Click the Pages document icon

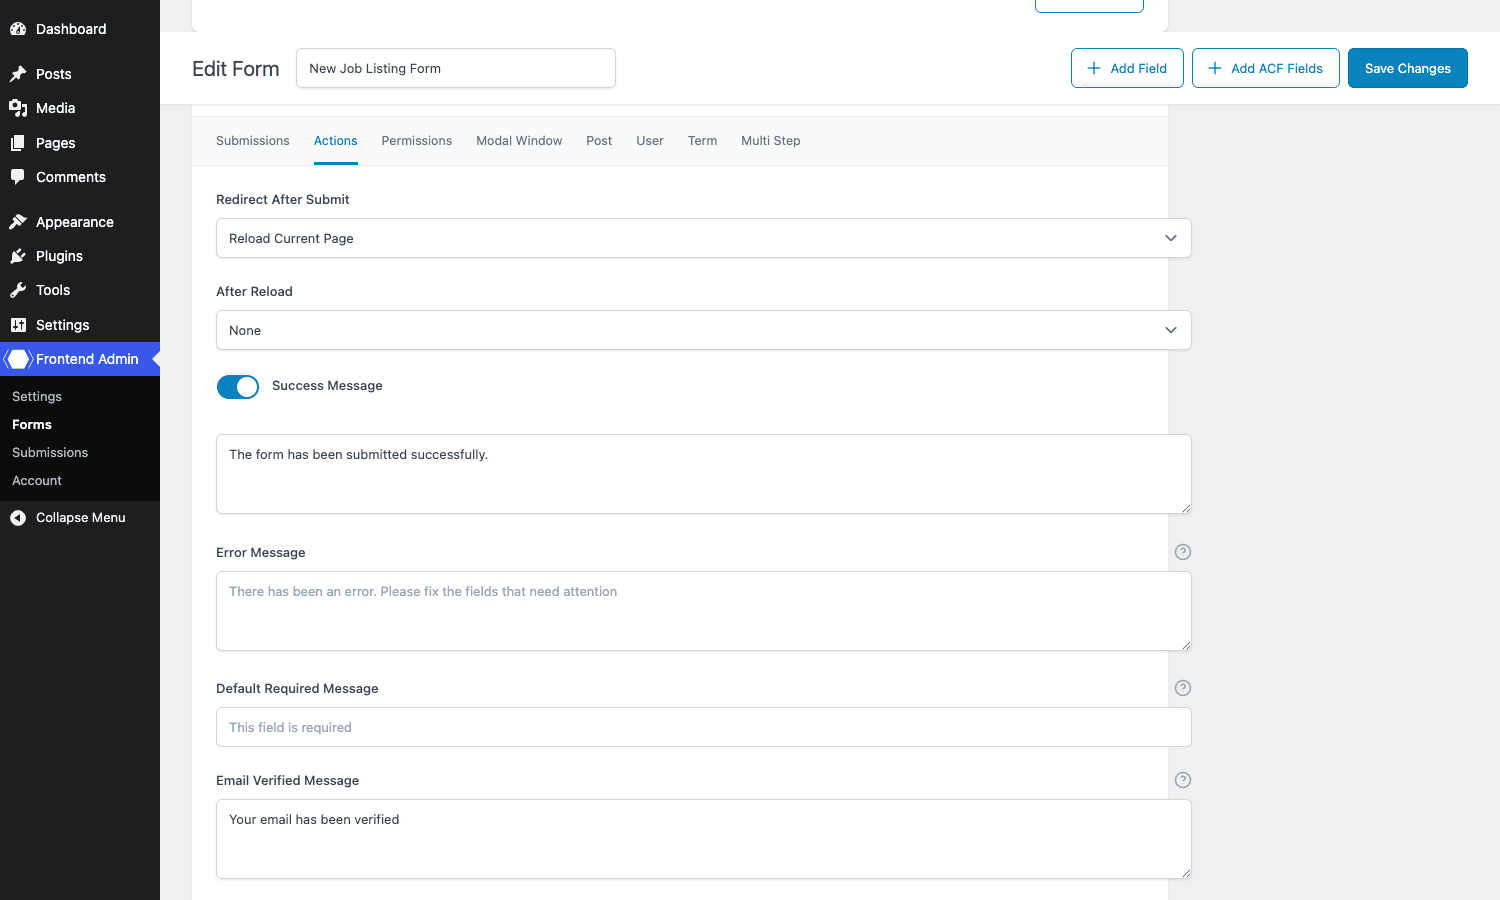coord(18,143)
